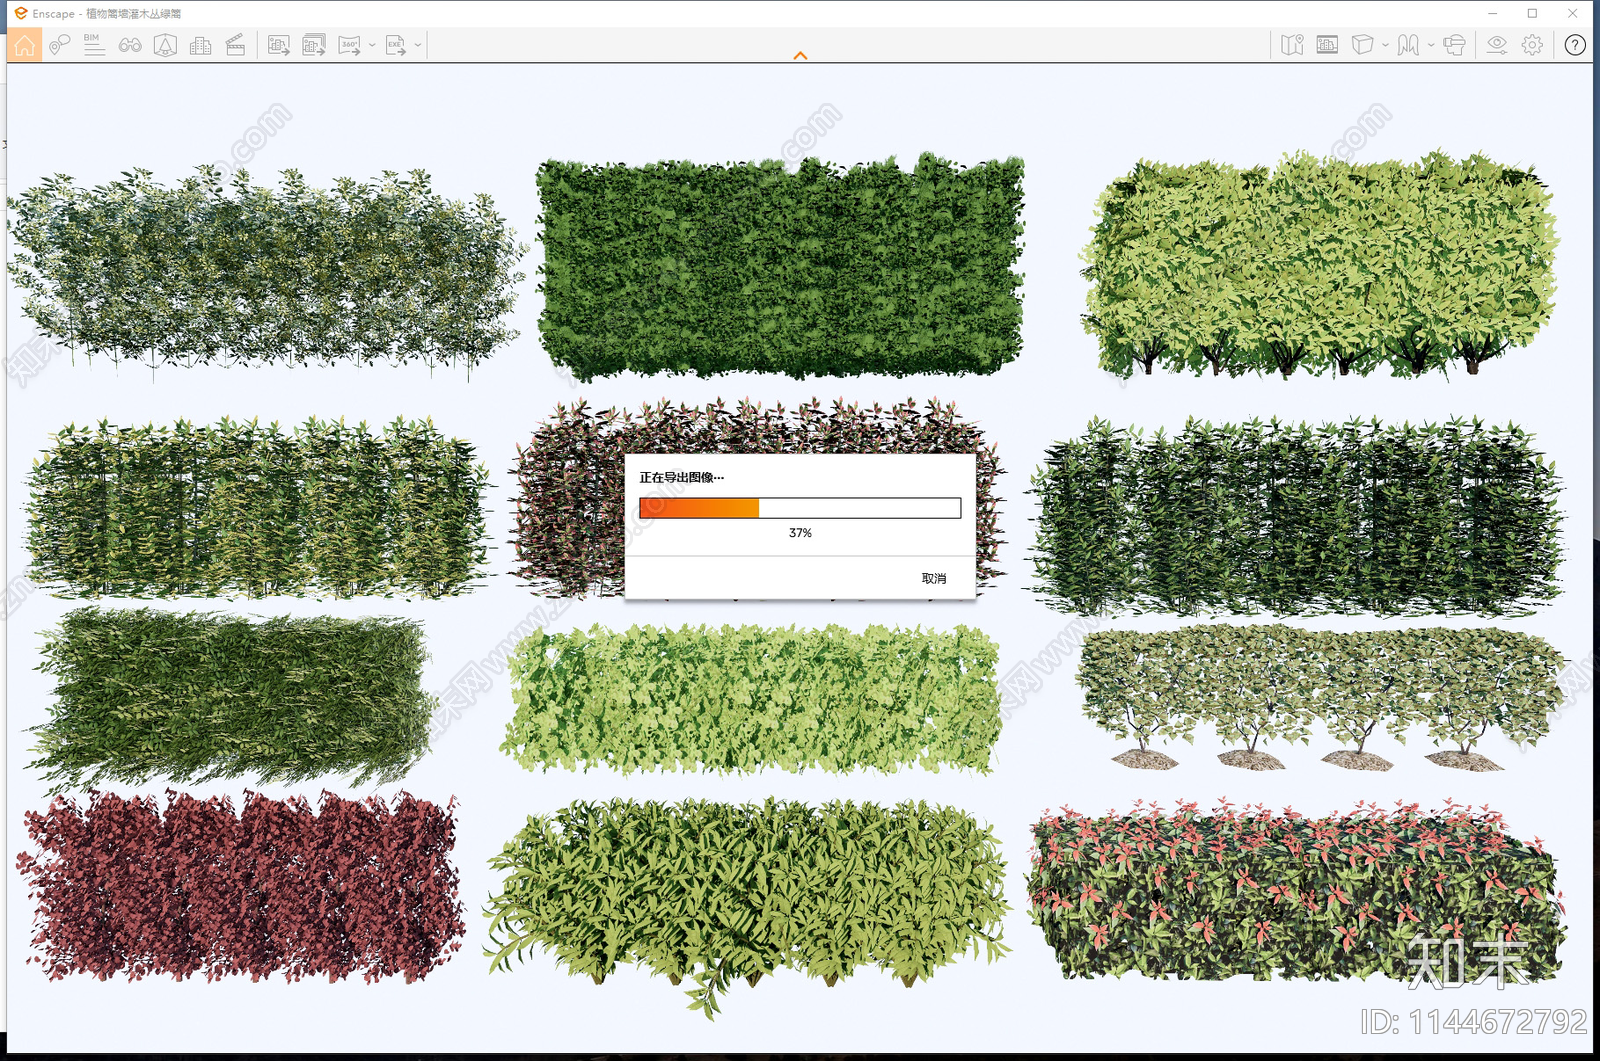This screenshot has height=1061, width=1600.
Task: Click the single screenshot export icon
Action: pyautogui.click(x=279, y=45)
